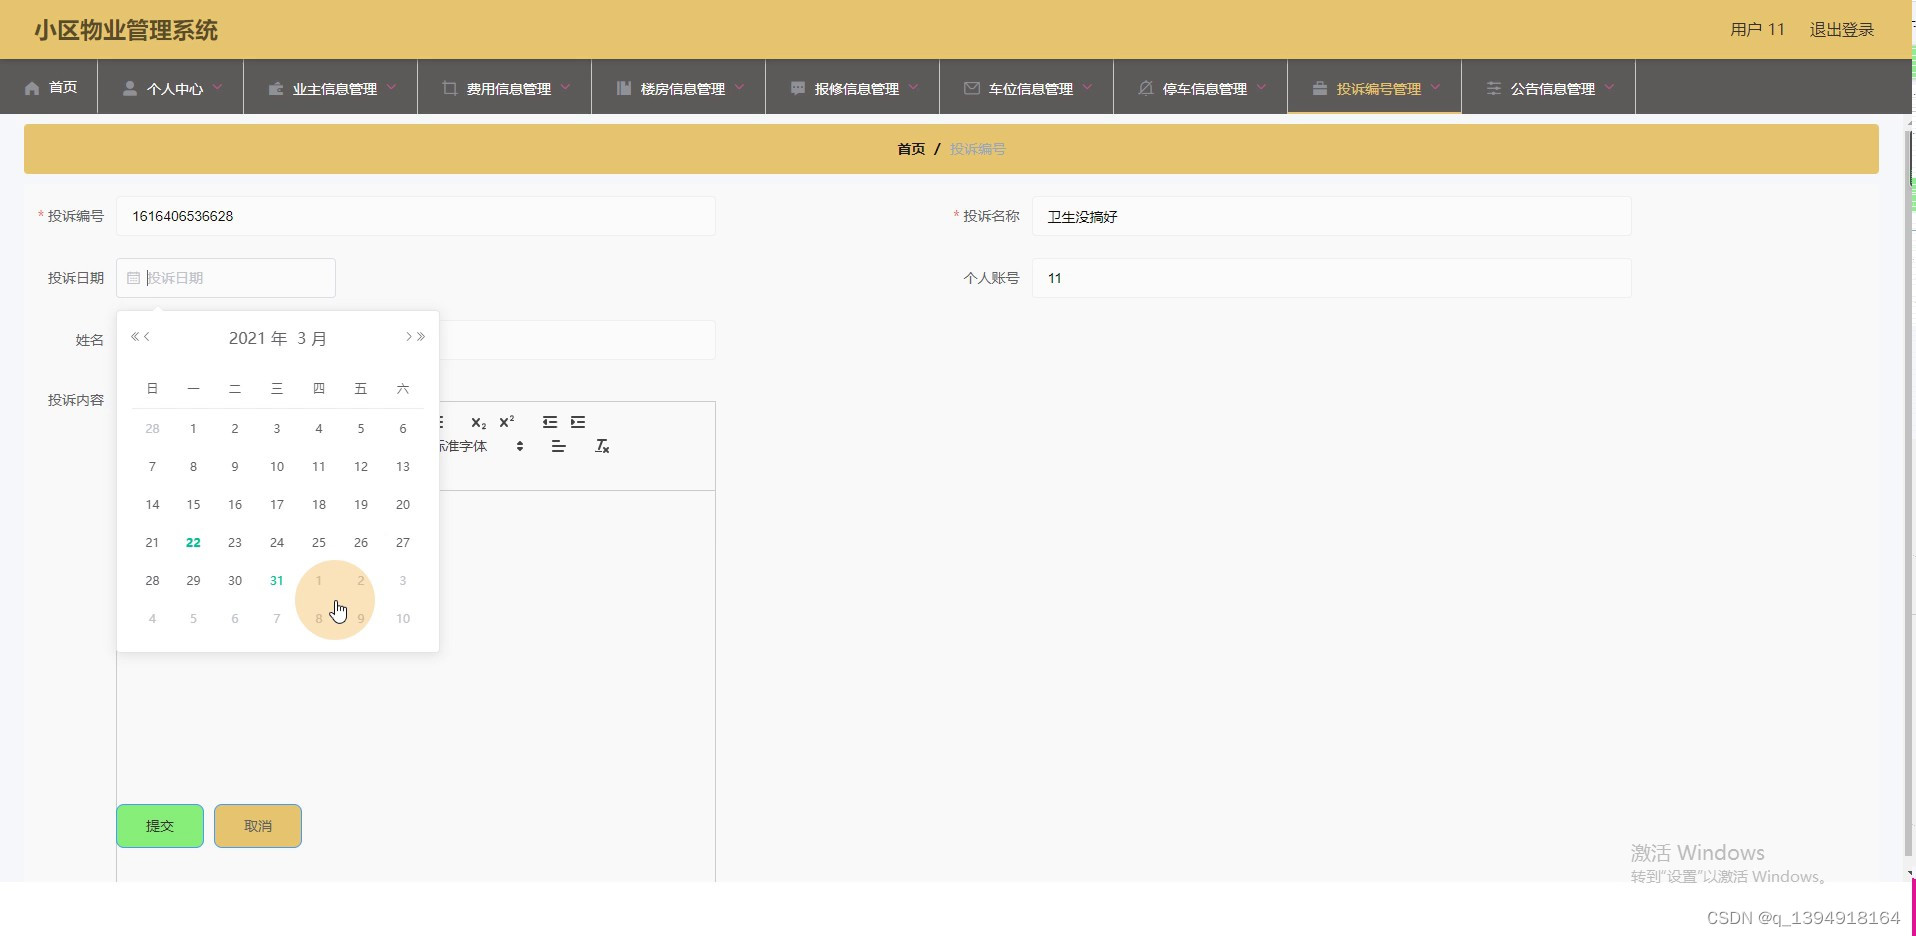Click the building icon beside 楼房信息管理
The height and width of the screenshot is (936, 1916).
624,88
